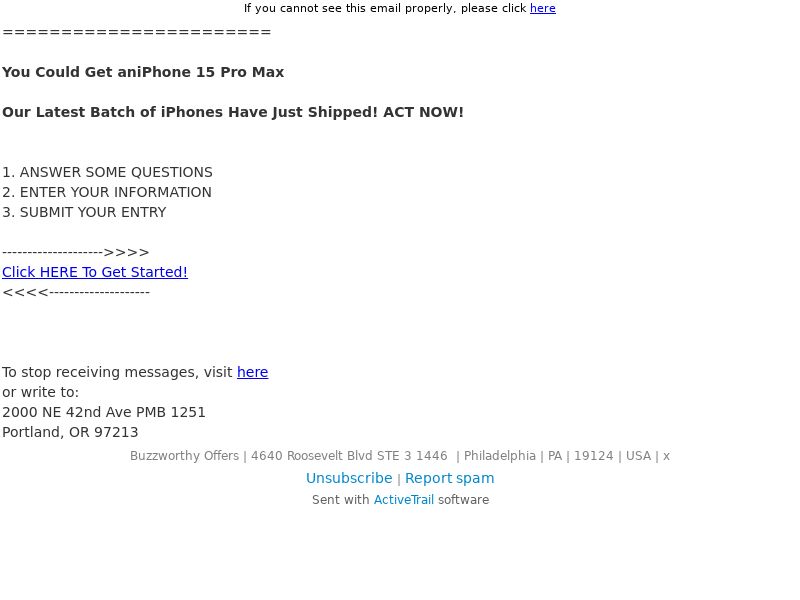
Task: Open the 'here' link to view email properly
Action: 542,8
